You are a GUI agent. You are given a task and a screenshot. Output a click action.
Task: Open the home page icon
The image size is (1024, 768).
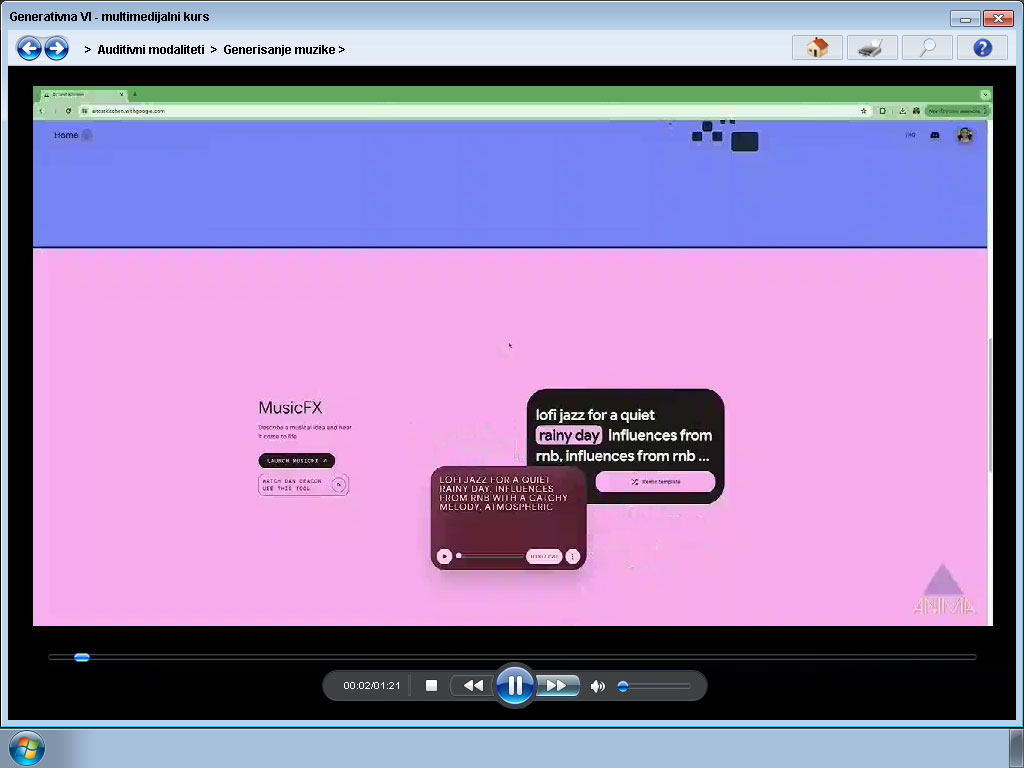pyautogui.click(x=817, y=48)
